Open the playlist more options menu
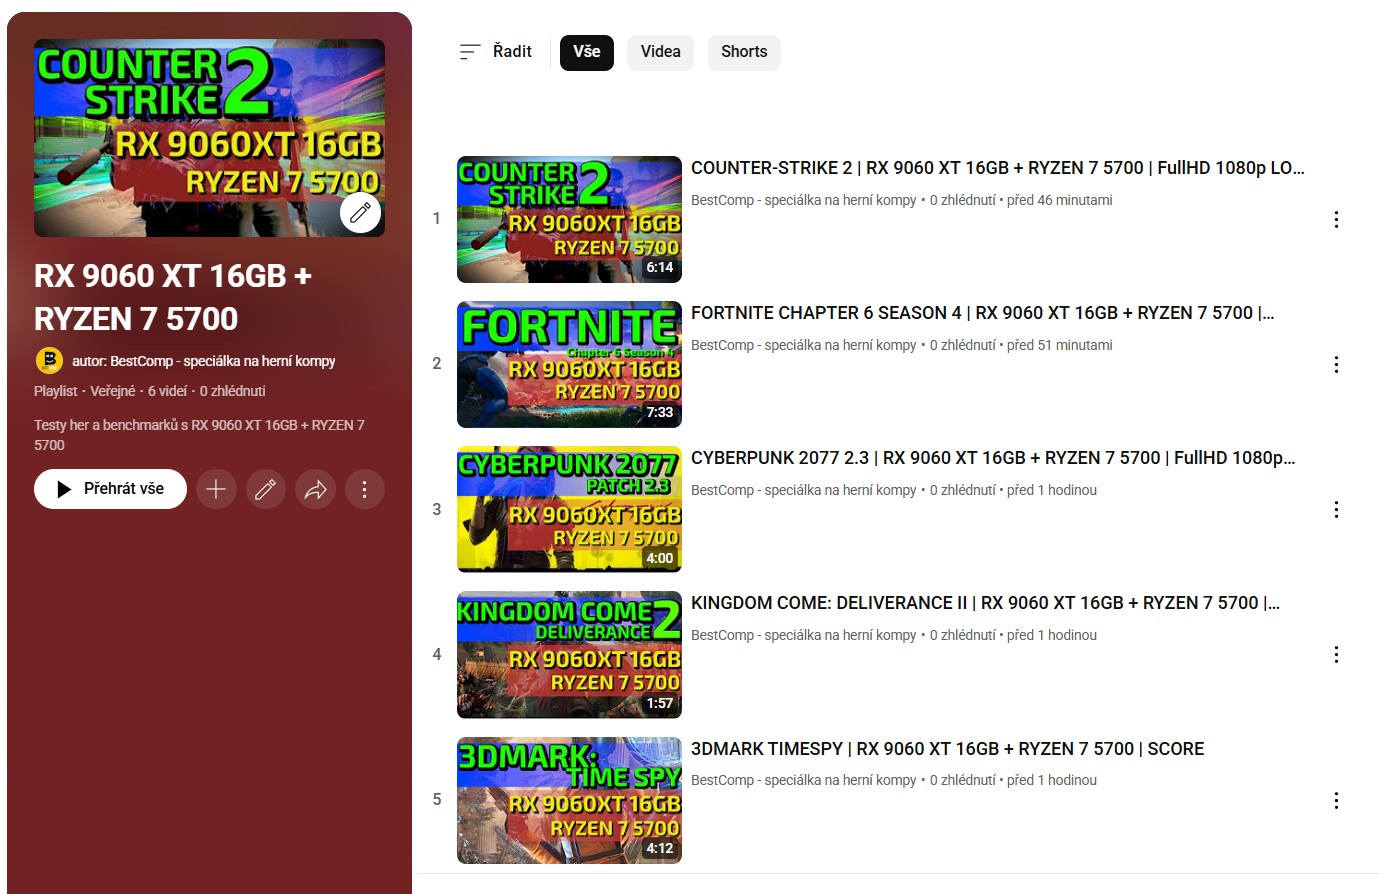 [365, 489]
